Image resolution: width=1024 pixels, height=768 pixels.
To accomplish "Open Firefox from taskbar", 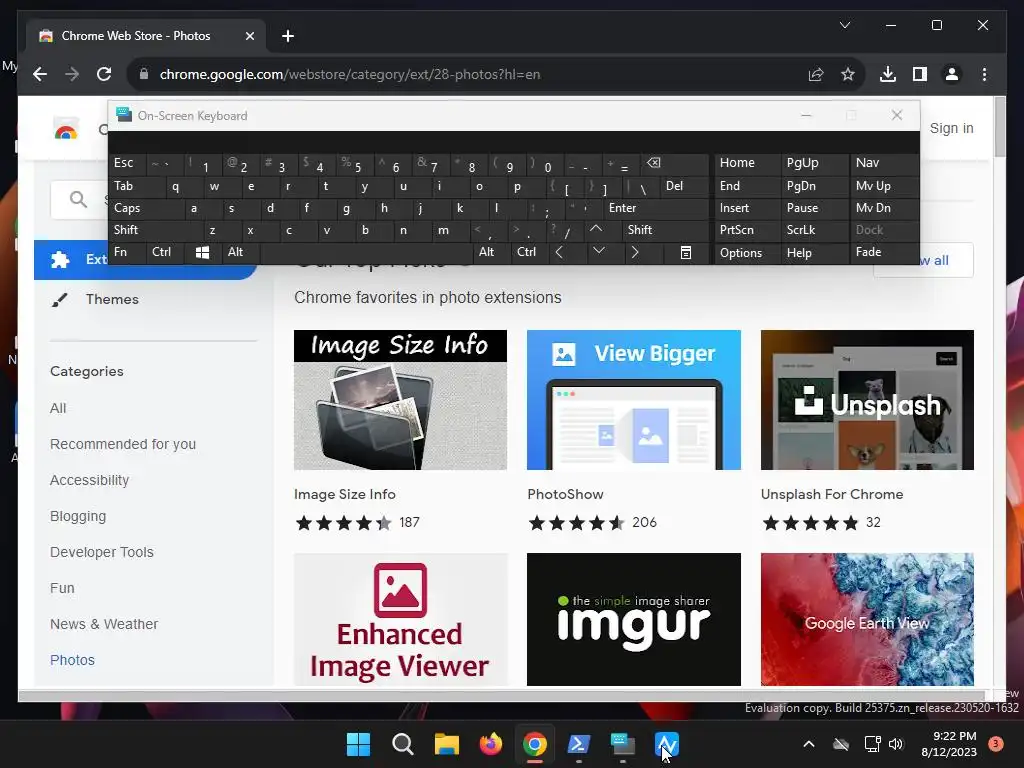I will click(490, 744).
